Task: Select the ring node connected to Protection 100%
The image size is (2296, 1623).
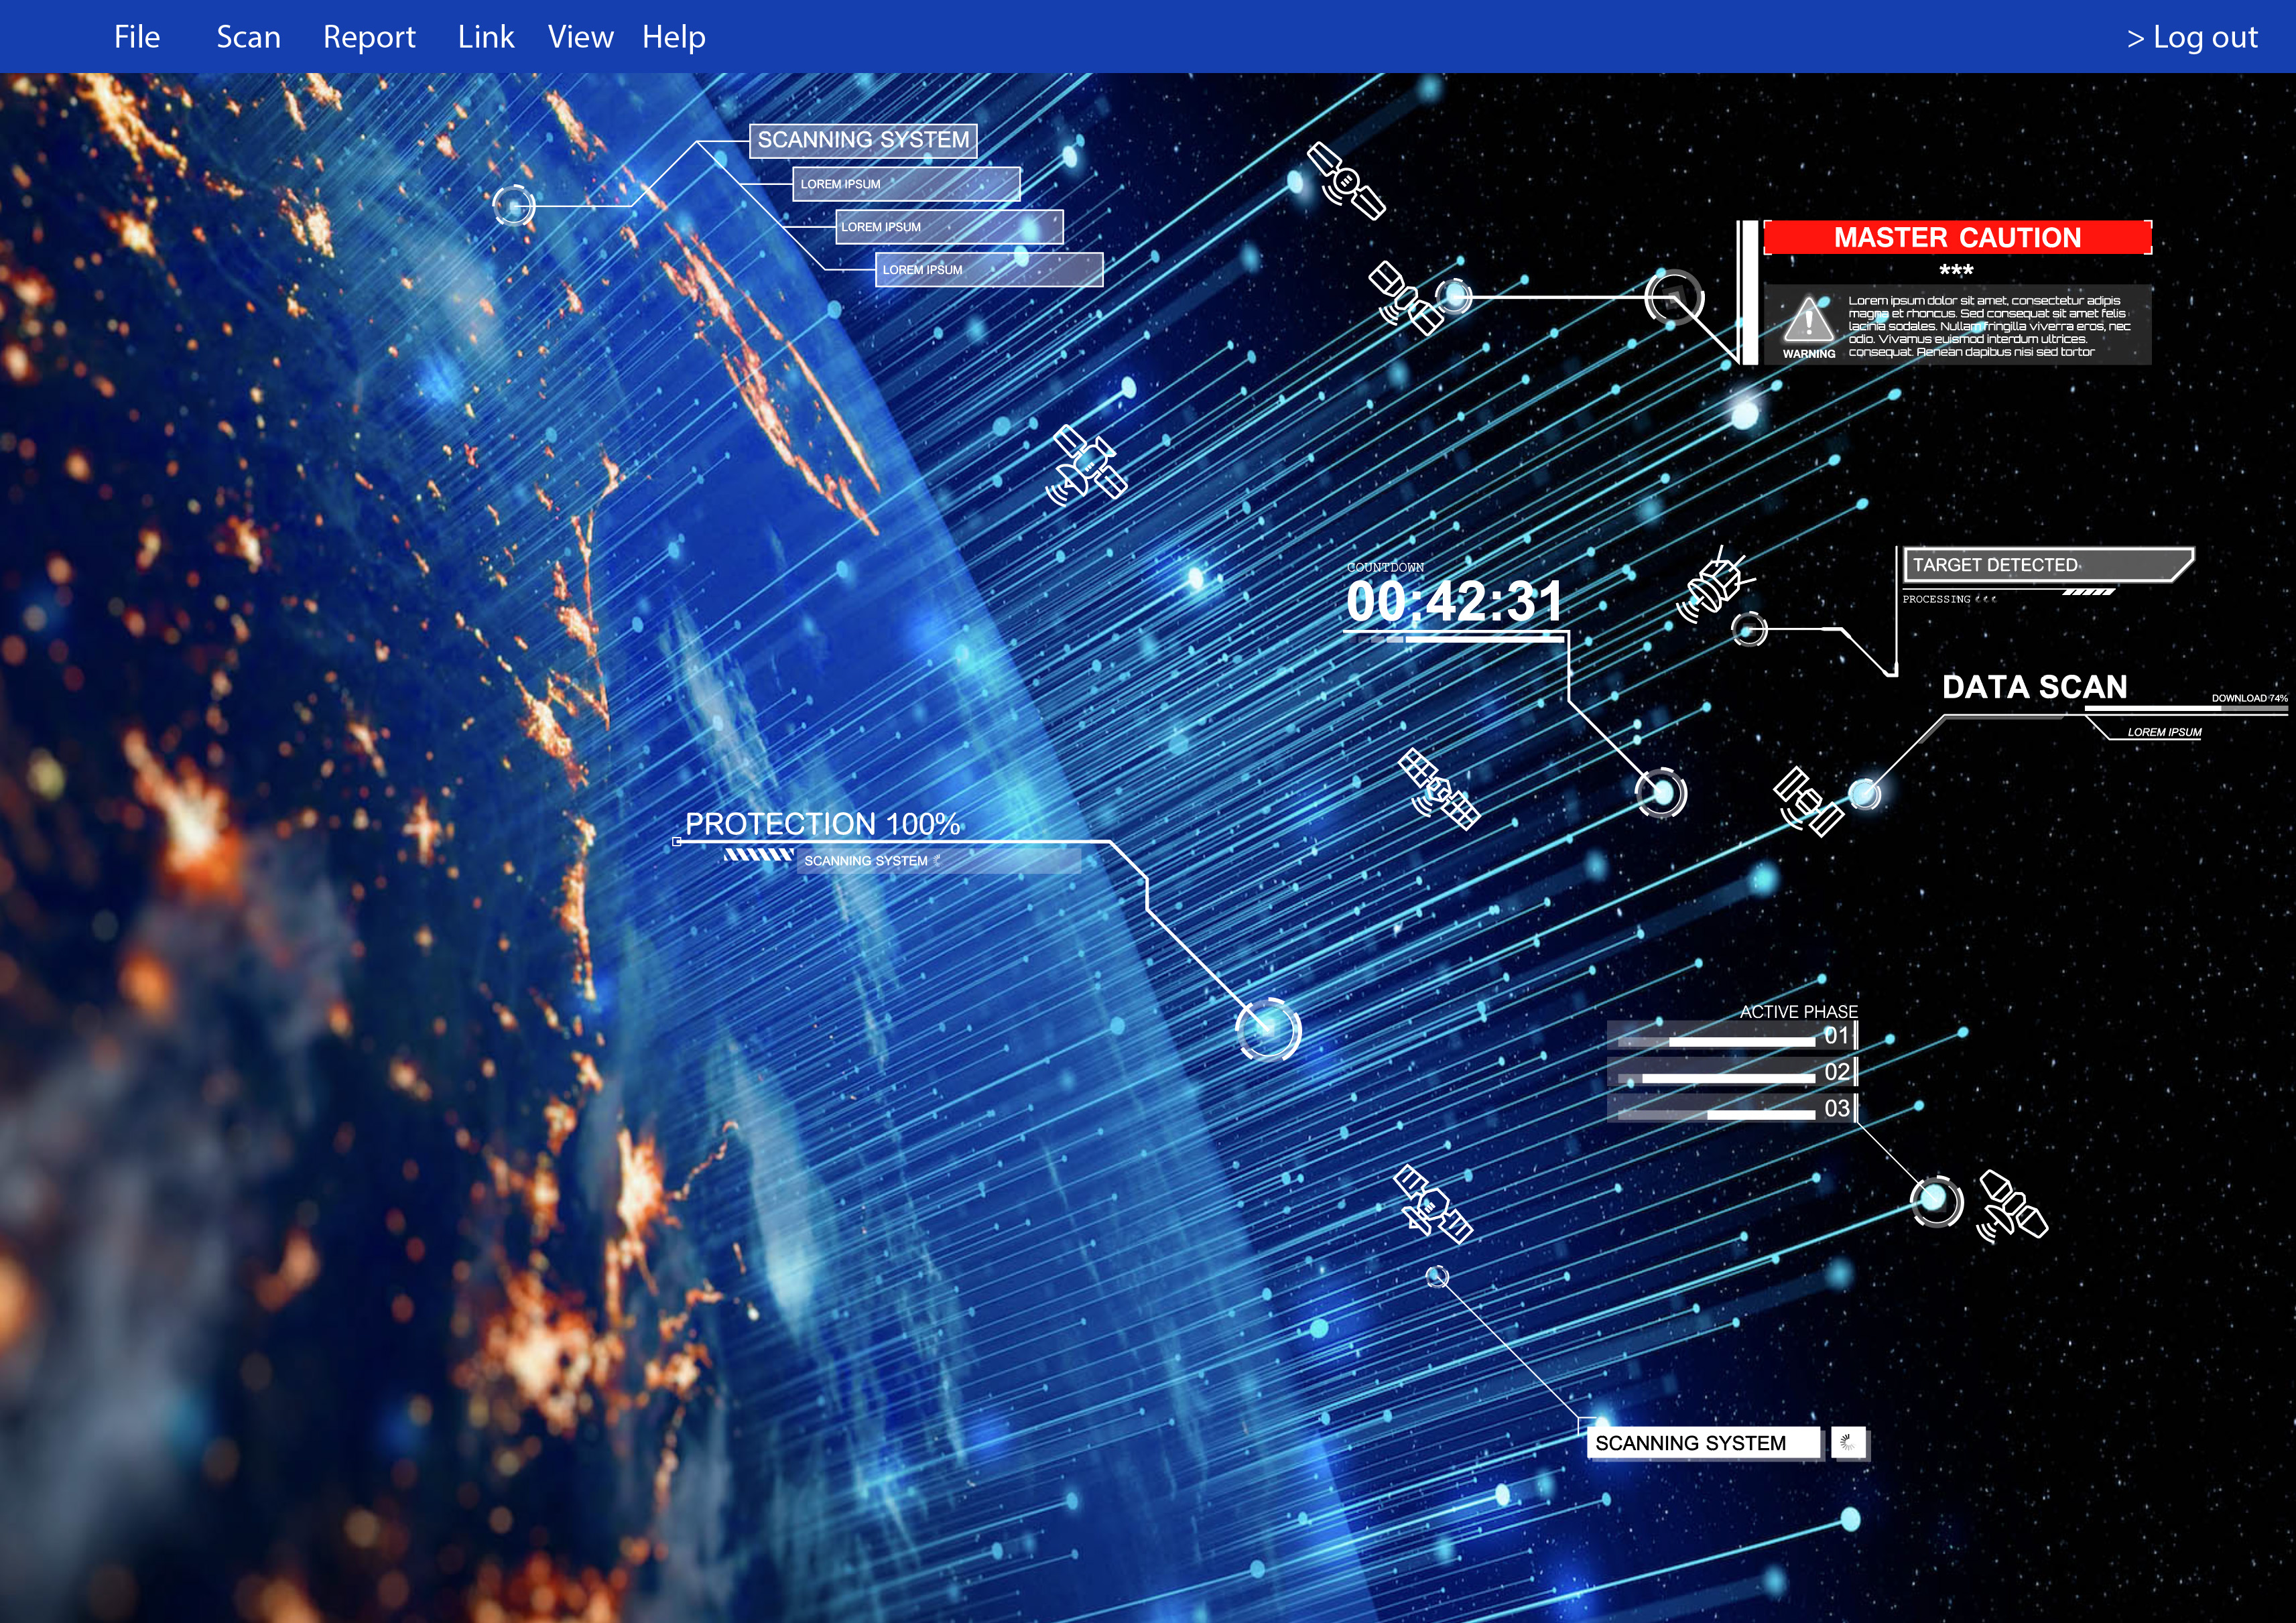Action: click(x=1268, y=1028)
